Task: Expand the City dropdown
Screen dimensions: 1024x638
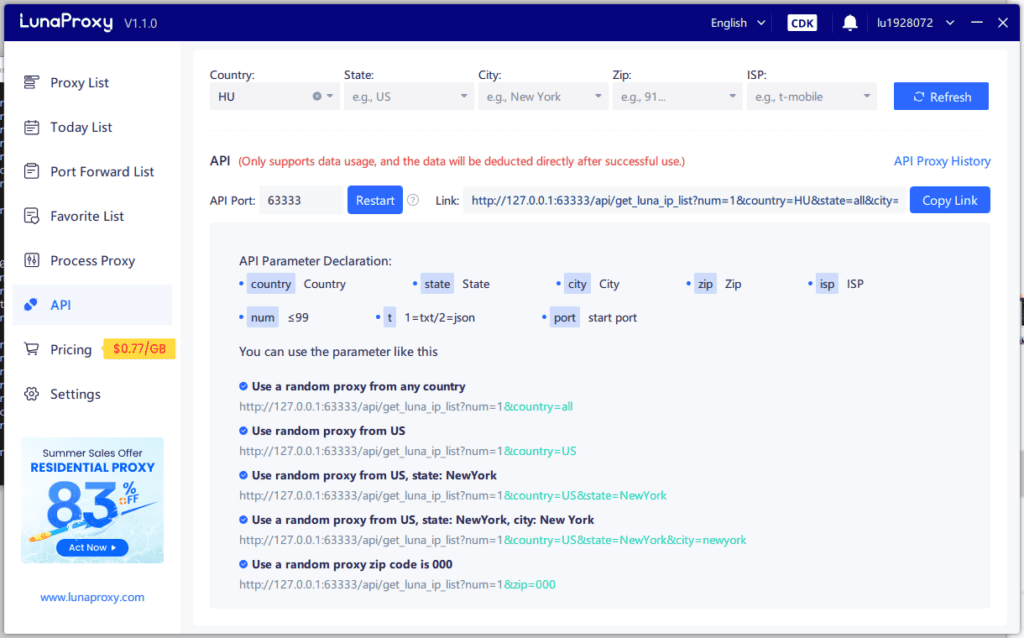Action: click(x=543, y=96)
